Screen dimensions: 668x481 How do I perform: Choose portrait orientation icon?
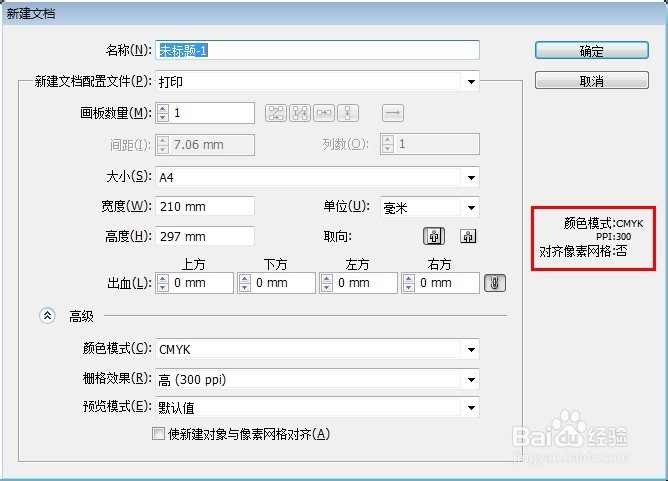pyautogui.click(x=434, y=236)
